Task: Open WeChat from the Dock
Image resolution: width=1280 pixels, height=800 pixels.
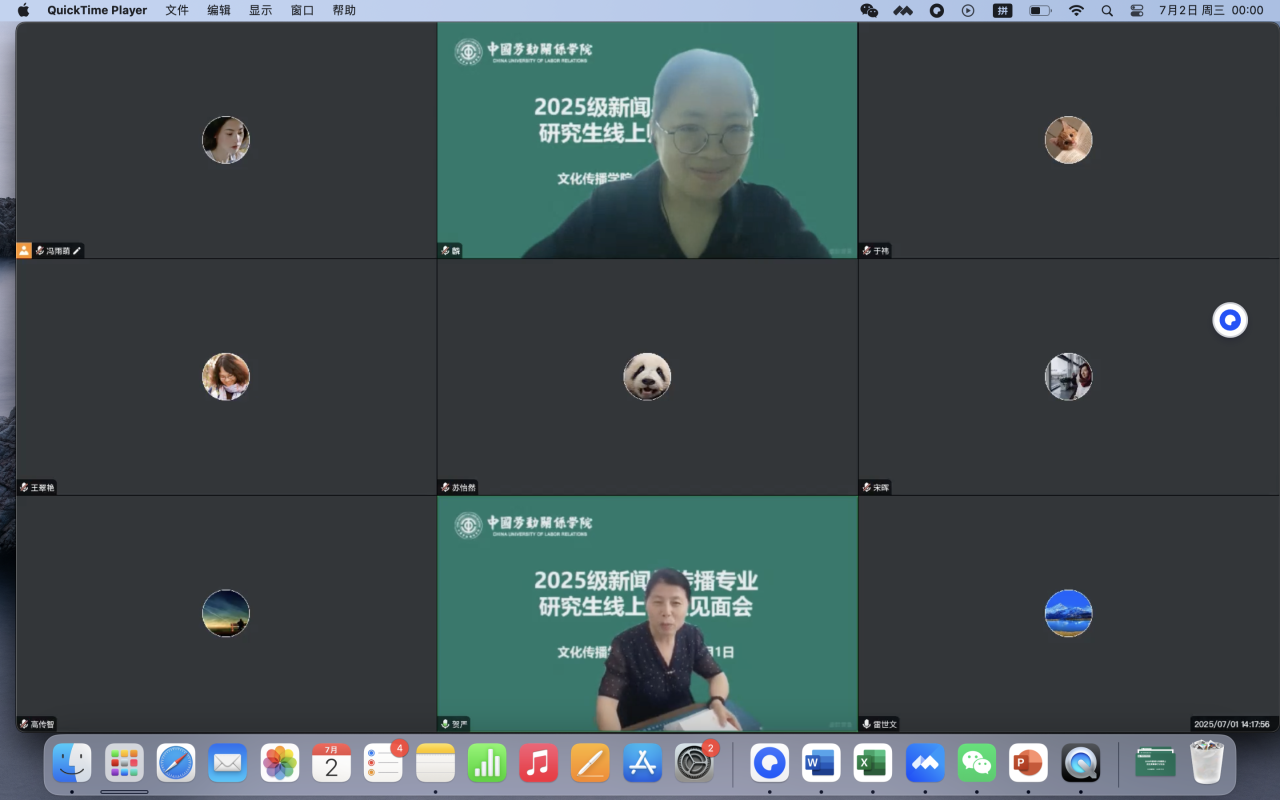Action: point(977,764)
